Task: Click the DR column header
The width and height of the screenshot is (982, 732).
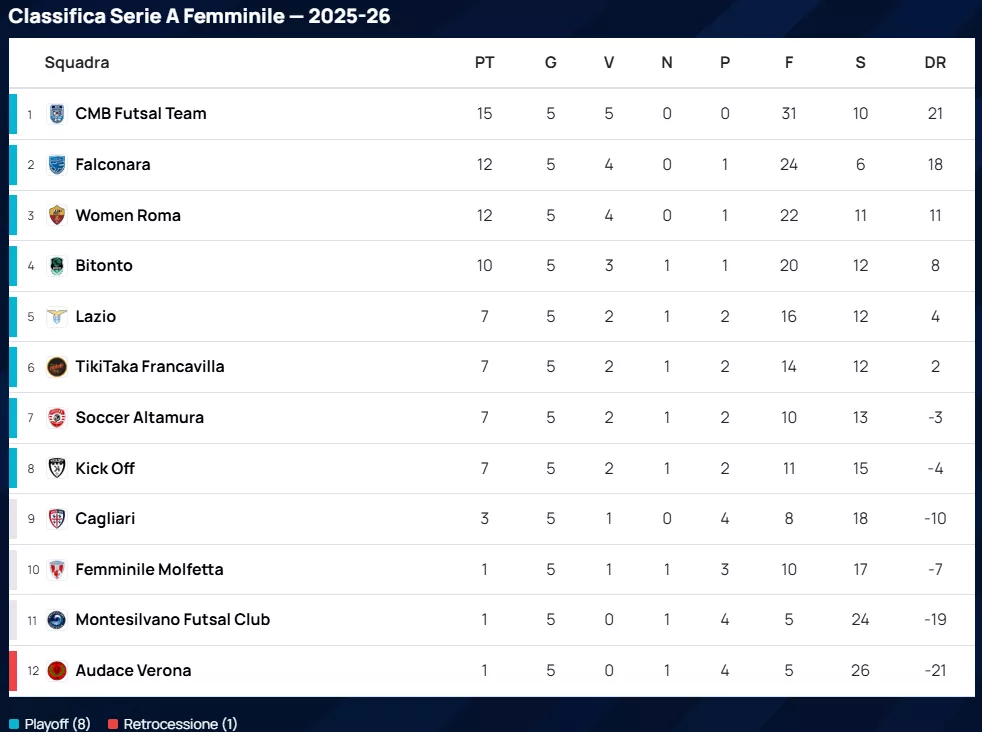Action: pos(935,62)
